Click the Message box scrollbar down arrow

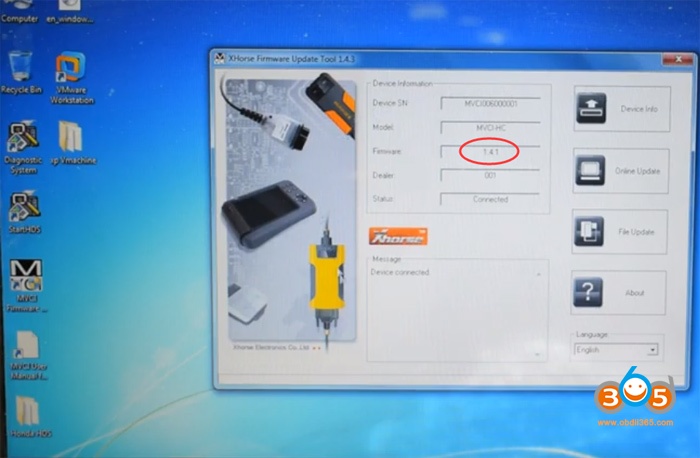click(x=537, y=354)
